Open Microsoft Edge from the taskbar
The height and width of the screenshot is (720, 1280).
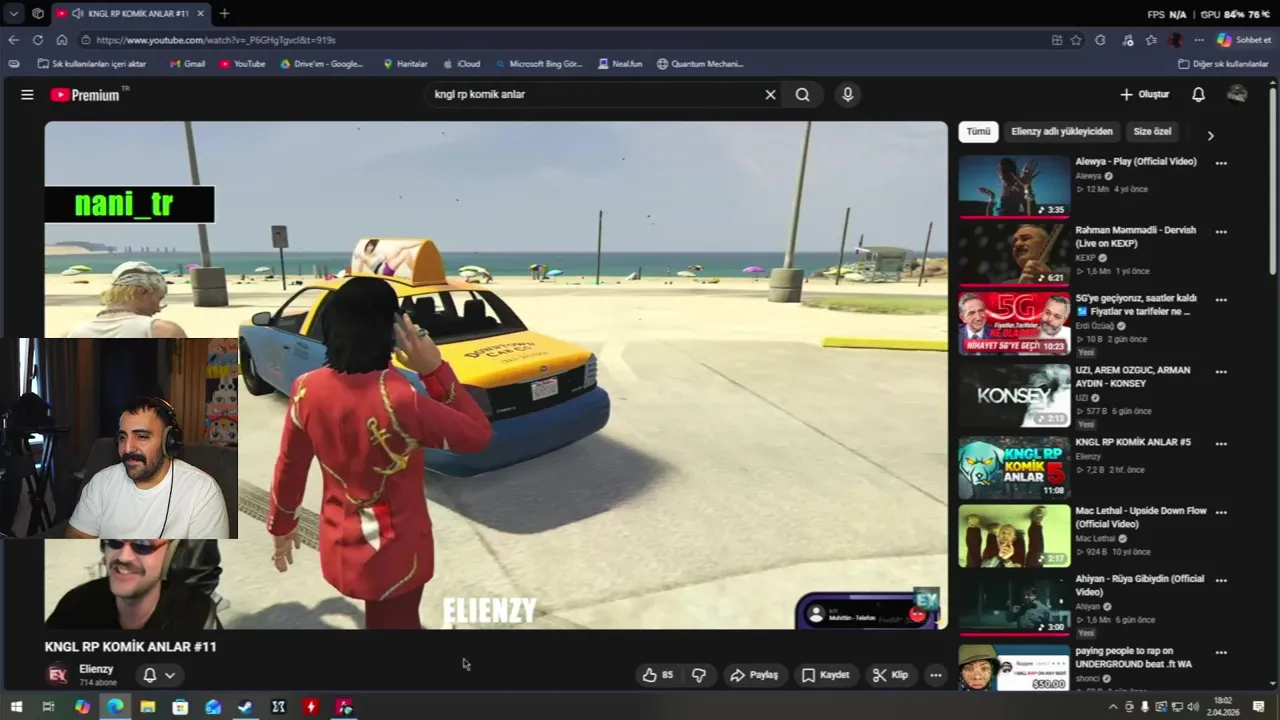point(115,707)
